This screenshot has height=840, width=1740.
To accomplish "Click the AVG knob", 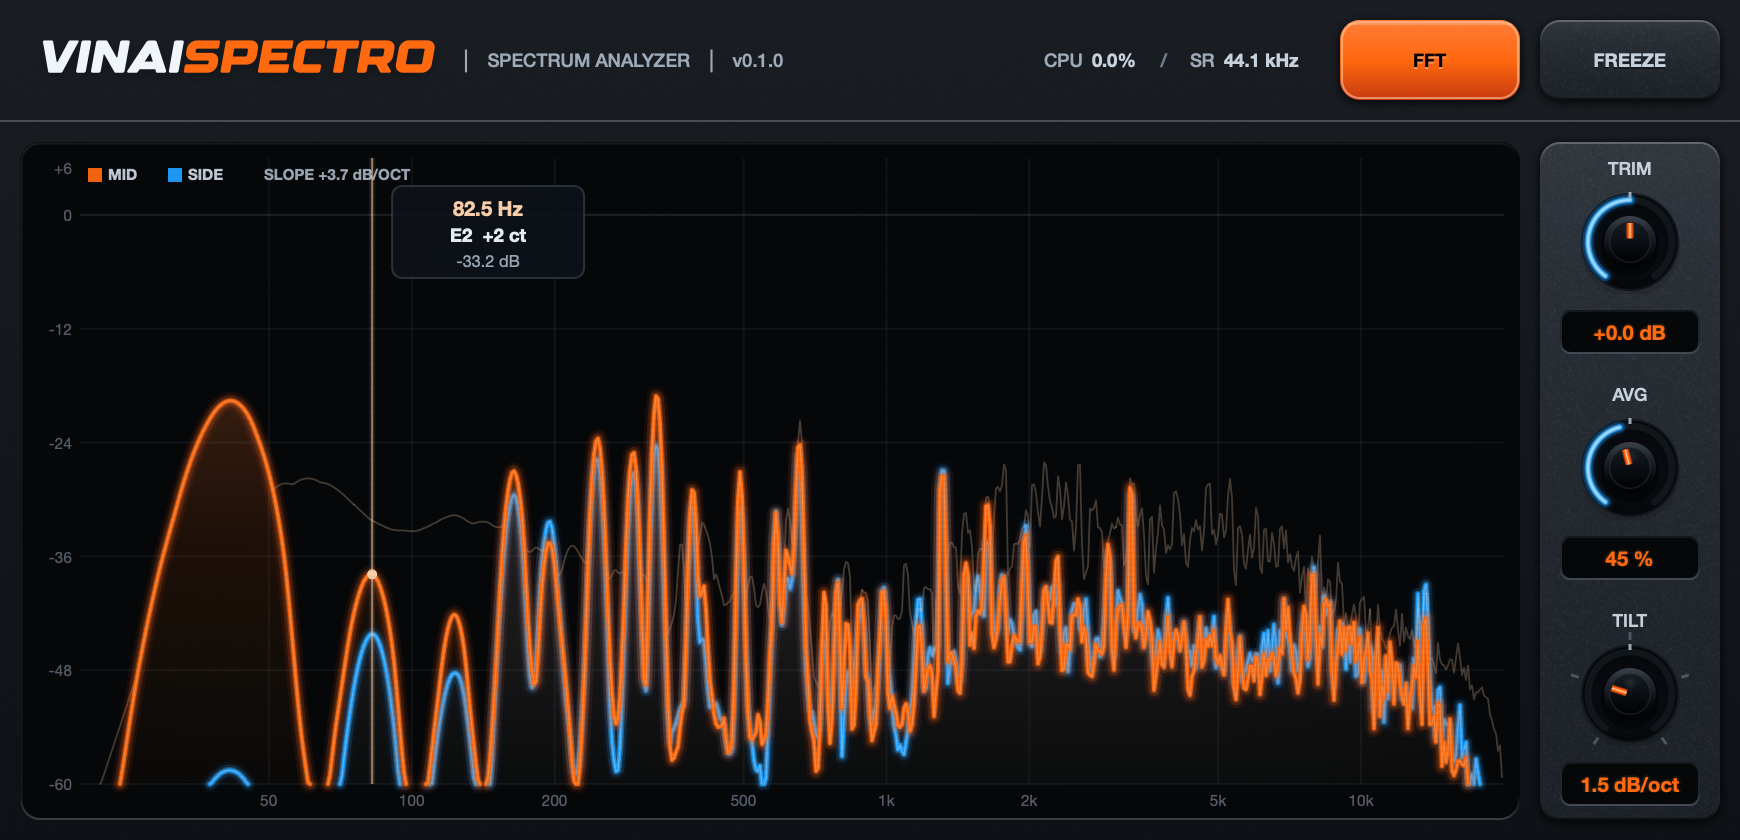I will click(x=1629, y=468).
